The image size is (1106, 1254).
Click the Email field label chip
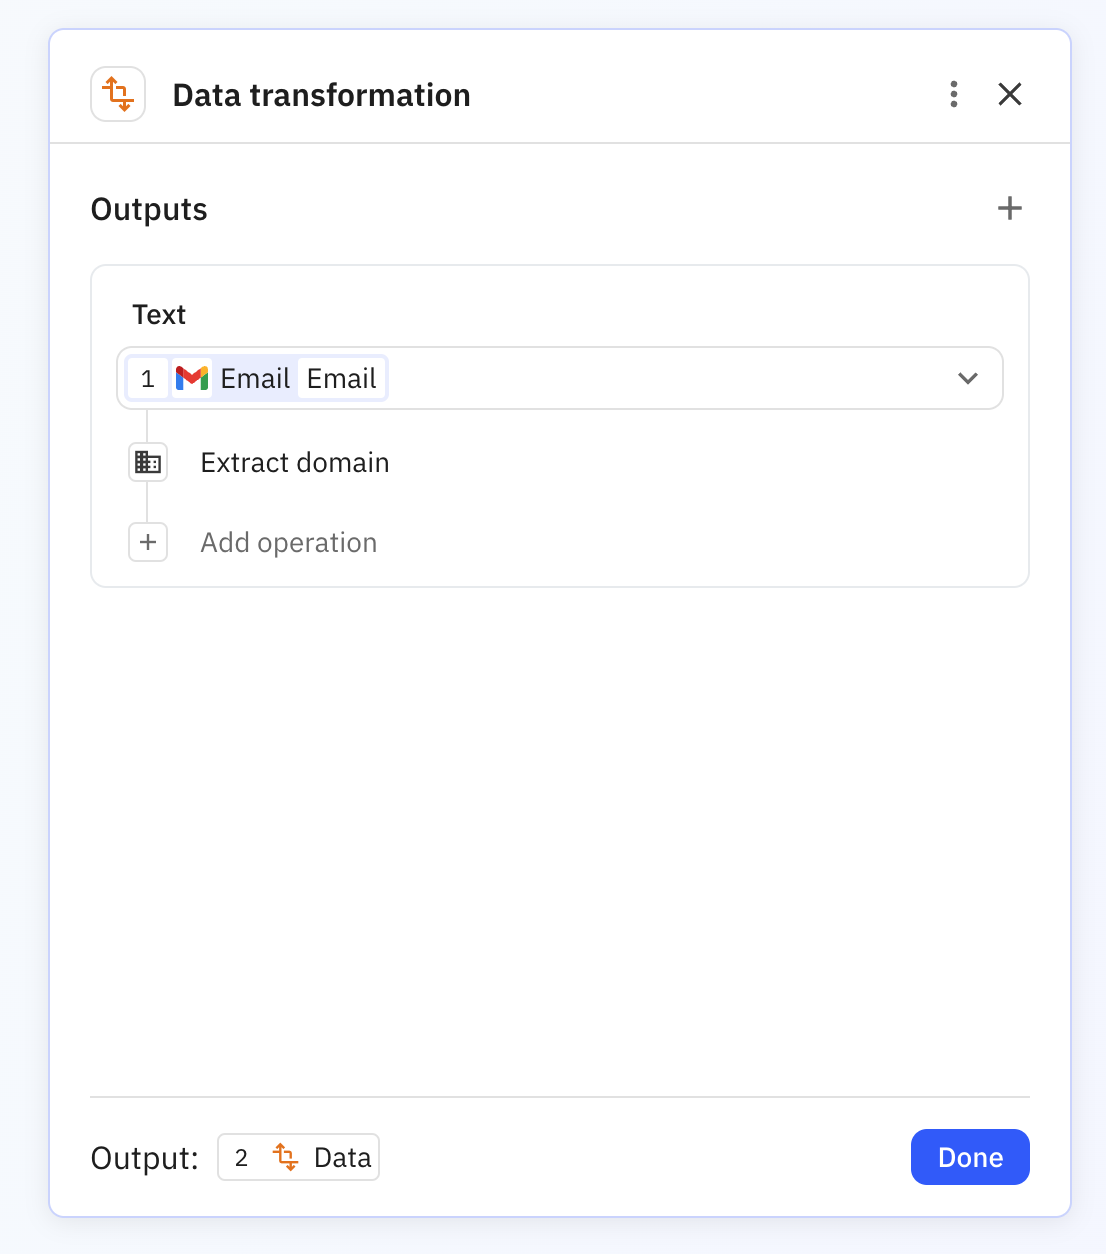(x=342, y=378)
